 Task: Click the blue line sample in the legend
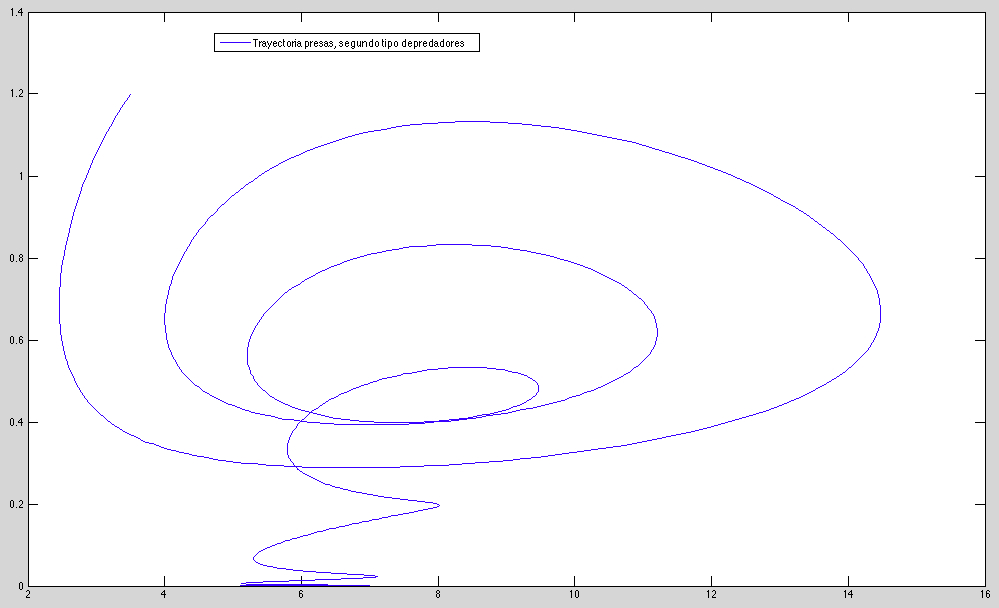point(234,44)
